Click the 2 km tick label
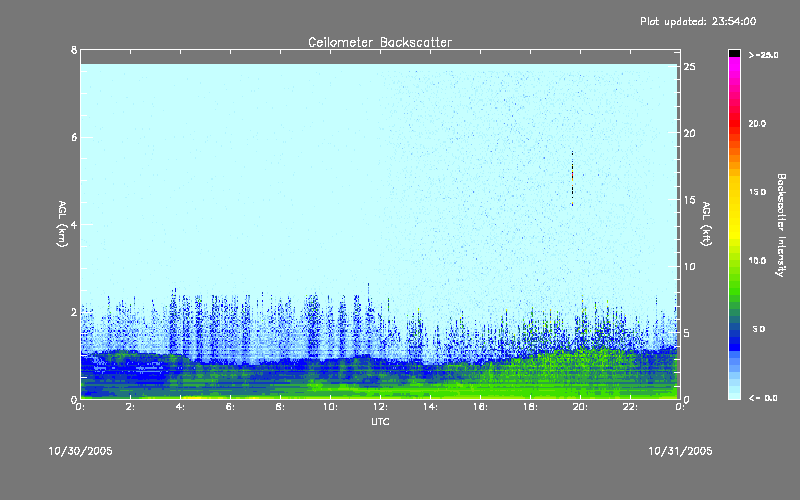The width and height of the screenshot is (800, 500). pyautogui.click(x=74, y=312)
